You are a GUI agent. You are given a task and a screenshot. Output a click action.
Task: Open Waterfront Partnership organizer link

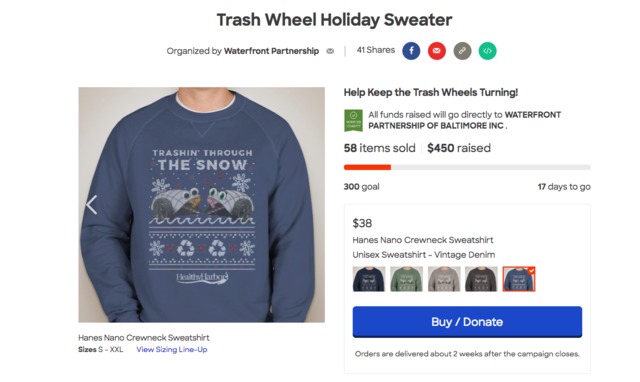pos(271,51)
